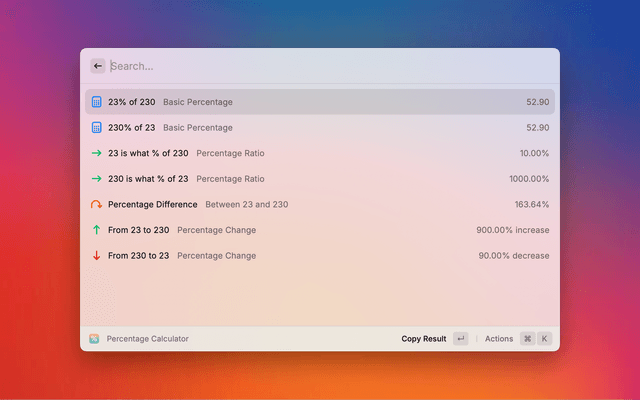The image size is (640, 400).
Task: Click the K key shortcut badge
Action: [x=545, y=339]
